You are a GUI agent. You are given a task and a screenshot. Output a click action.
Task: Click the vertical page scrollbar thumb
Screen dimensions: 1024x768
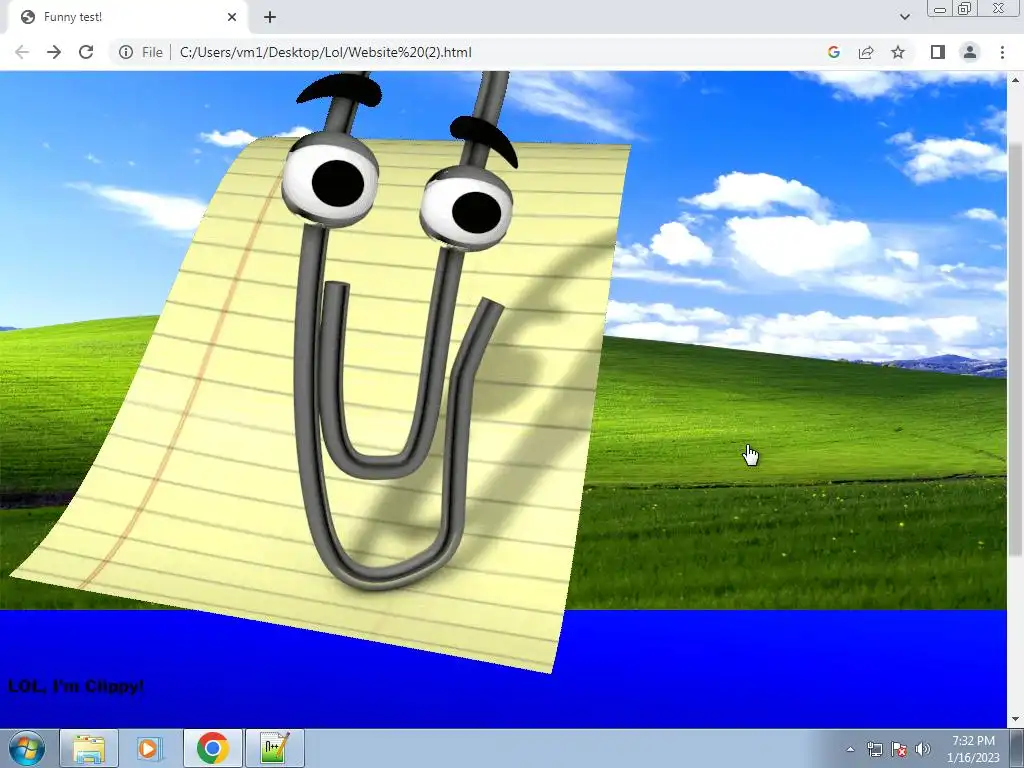tap(1015, 349)
